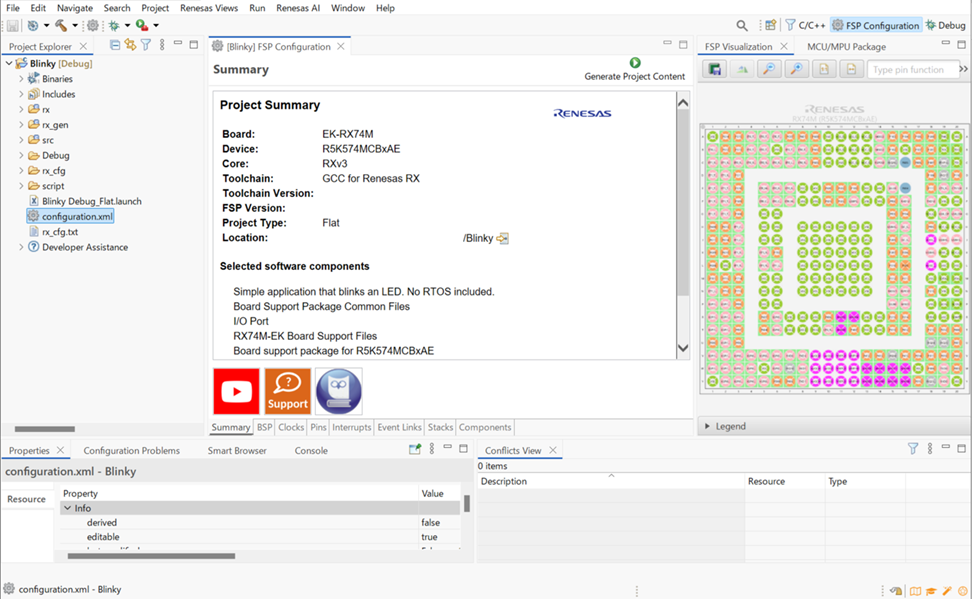Open the Configuration Problems tab
This screenshot has width=972, height=599.
[131, 451]
